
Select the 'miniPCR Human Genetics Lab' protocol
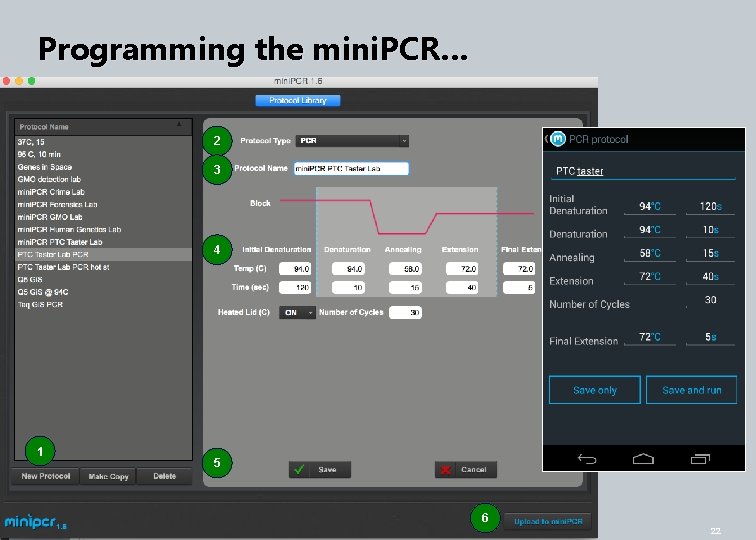(x=104, y=230)
